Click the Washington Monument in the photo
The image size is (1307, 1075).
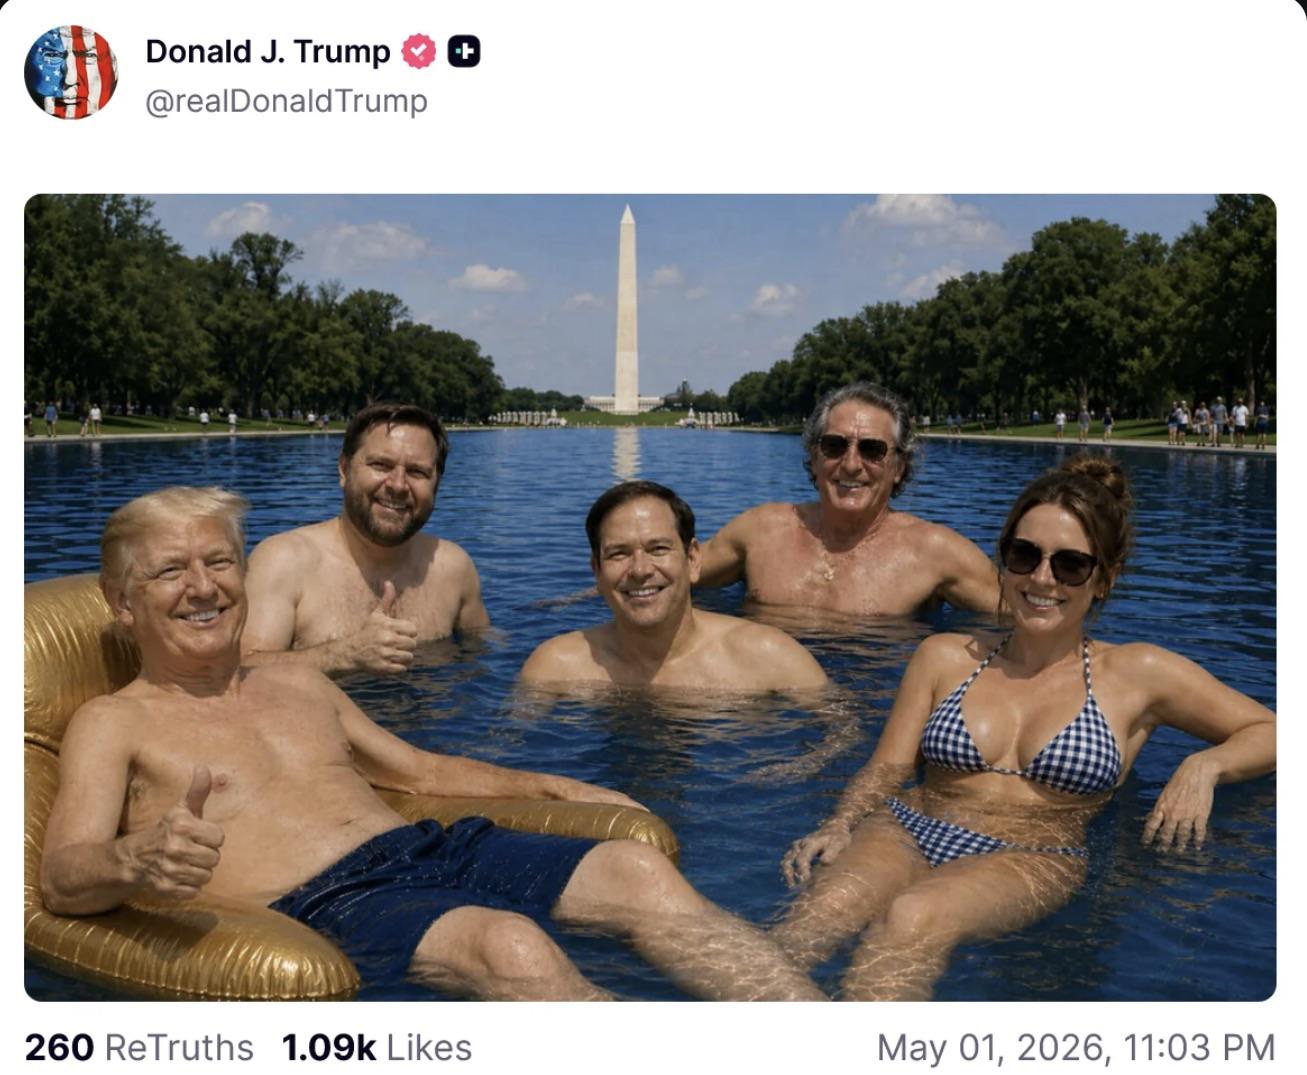pyautogui.click(x=626, y=310)
